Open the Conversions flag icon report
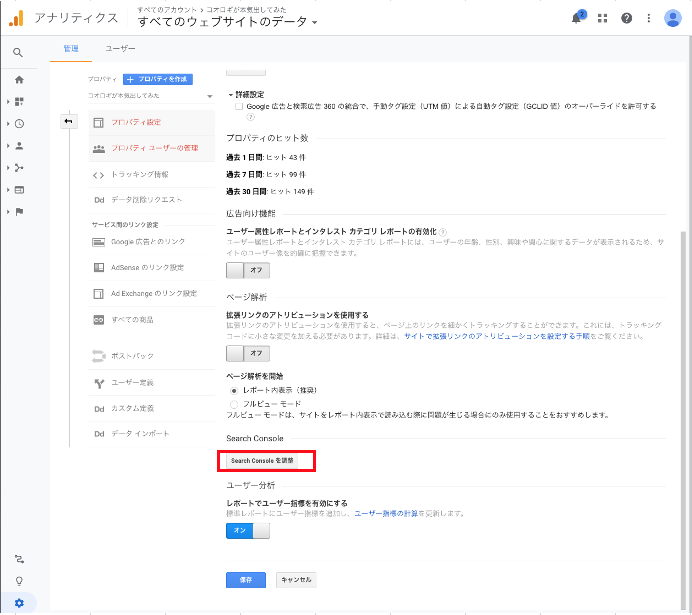Screen dimensions: 692x615 19,211
